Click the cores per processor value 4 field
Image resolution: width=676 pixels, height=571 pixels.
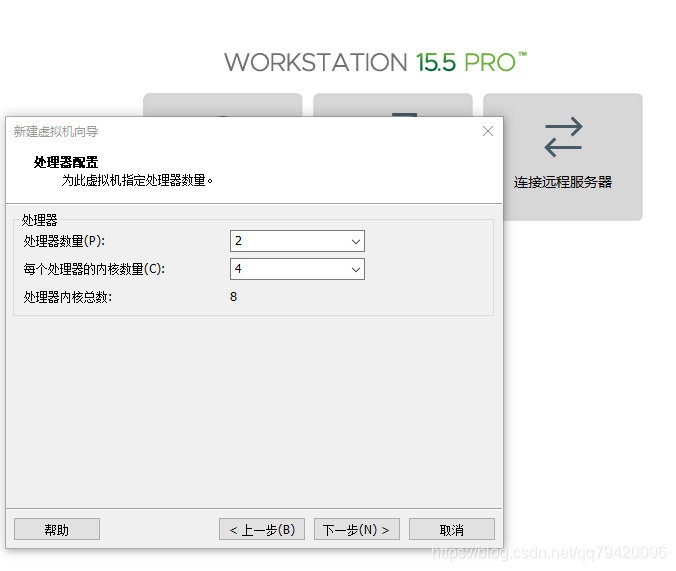click(297, 269)
